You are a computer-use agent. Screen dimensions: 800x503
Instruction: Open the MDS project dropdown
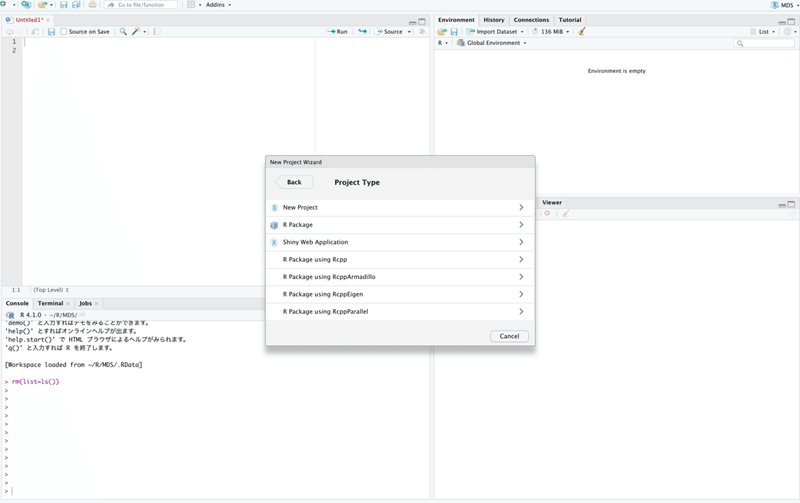click(785, 5)
